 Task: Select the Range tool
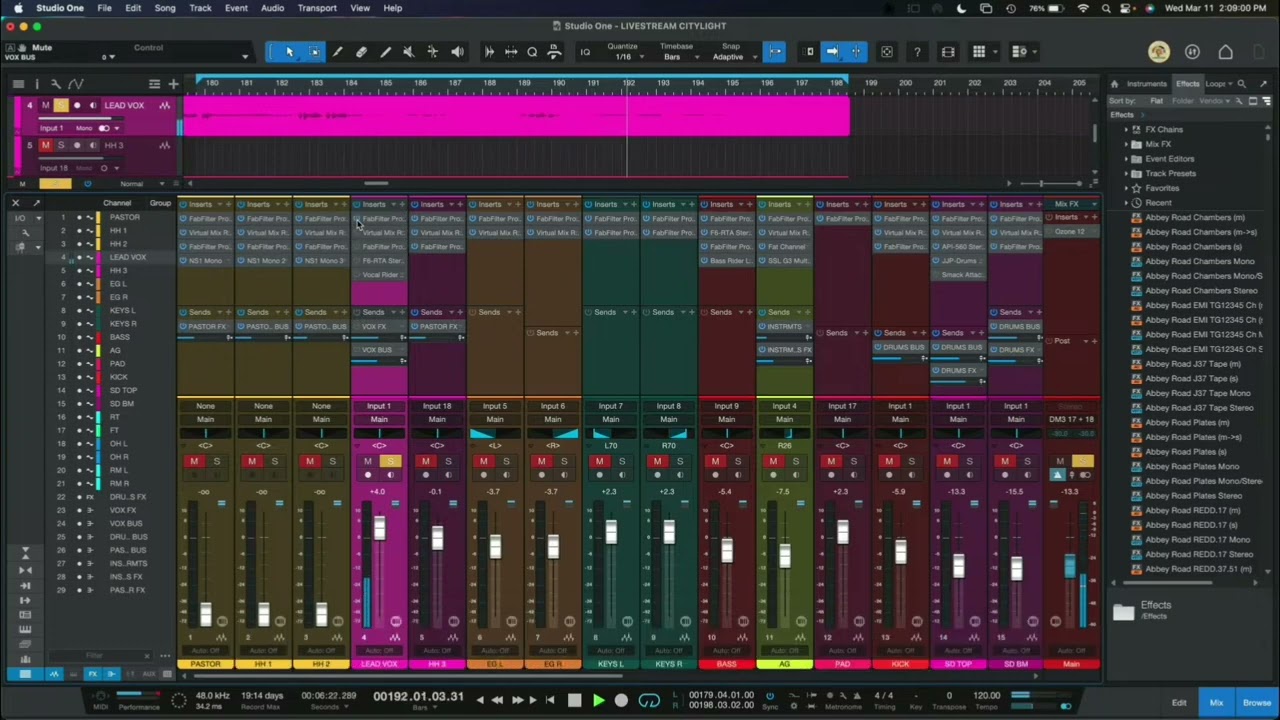pyautogui.click(x=314, y=52)
